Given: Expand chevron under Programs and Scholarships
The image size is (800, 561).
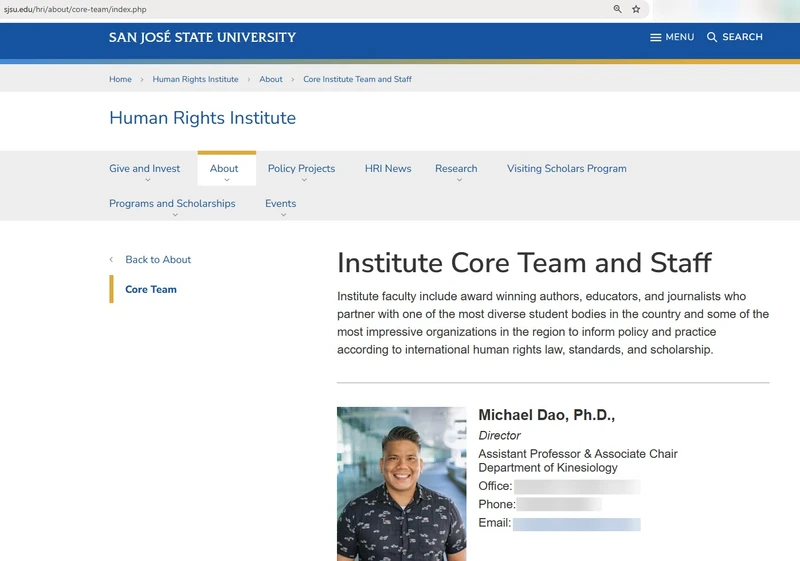Looking at the screenshot, I should pyautogui.click(x=175, y=215).
